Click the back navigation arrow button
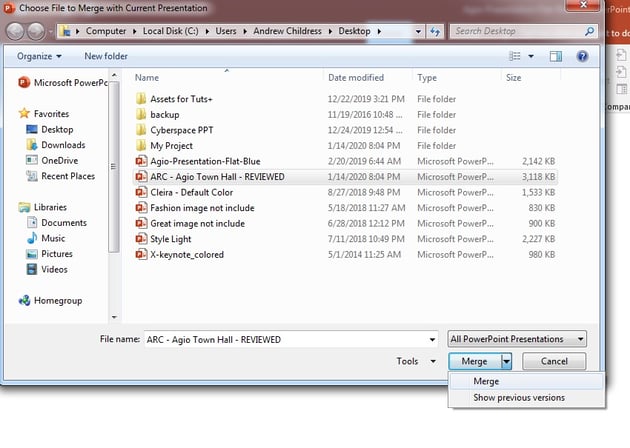Screen dimensions: 630x448 coord(17,31)
